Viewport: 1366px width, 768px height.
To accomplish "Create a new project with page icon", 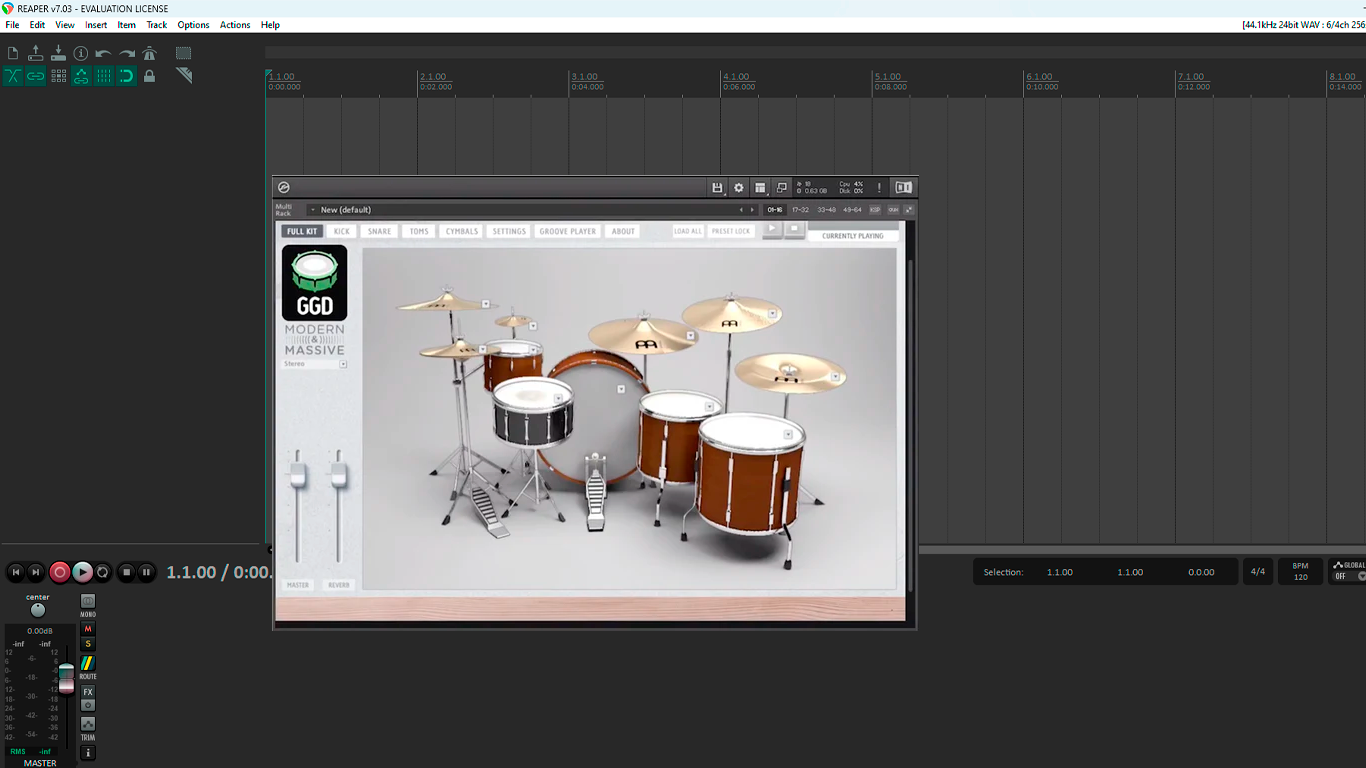I will 13,53.
